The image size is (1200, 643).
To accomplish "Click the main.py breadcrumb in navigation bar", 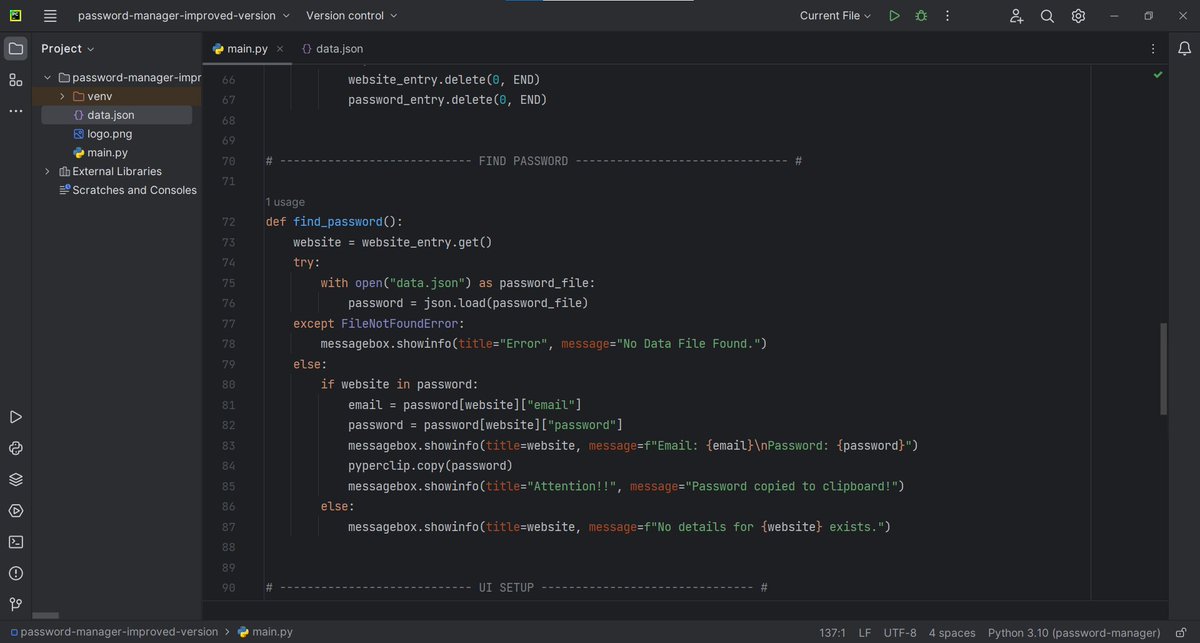I will [x=265, y=632].
